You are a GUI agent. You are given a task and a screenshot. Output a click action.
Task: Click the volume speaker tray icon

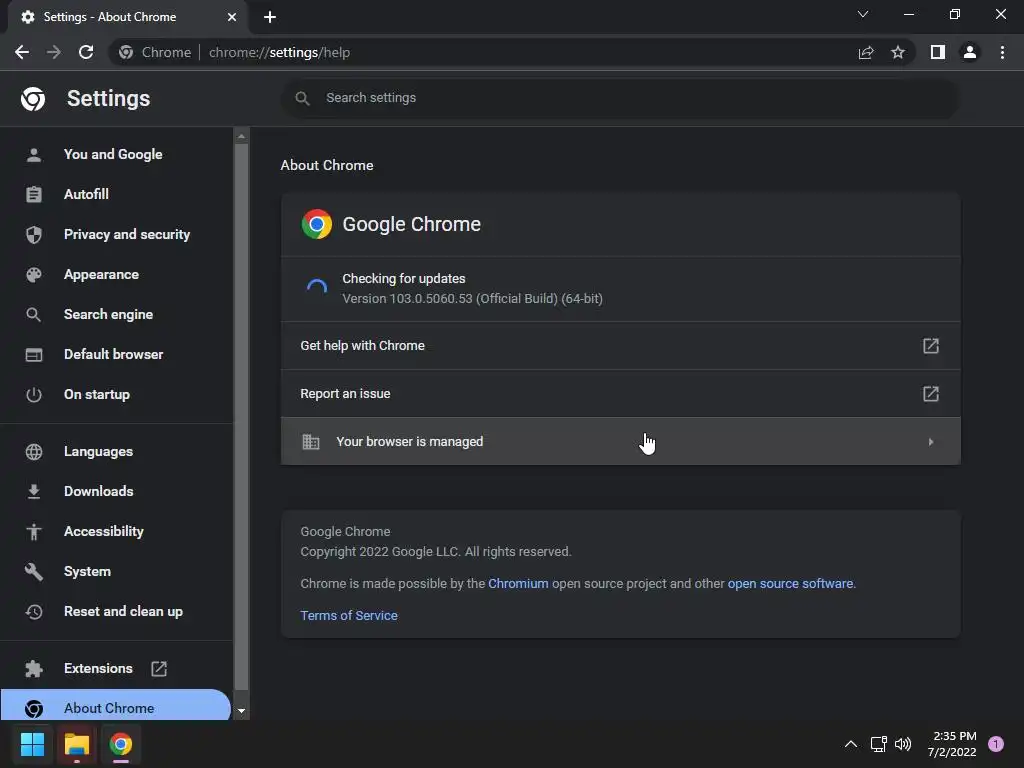[903, 744]
